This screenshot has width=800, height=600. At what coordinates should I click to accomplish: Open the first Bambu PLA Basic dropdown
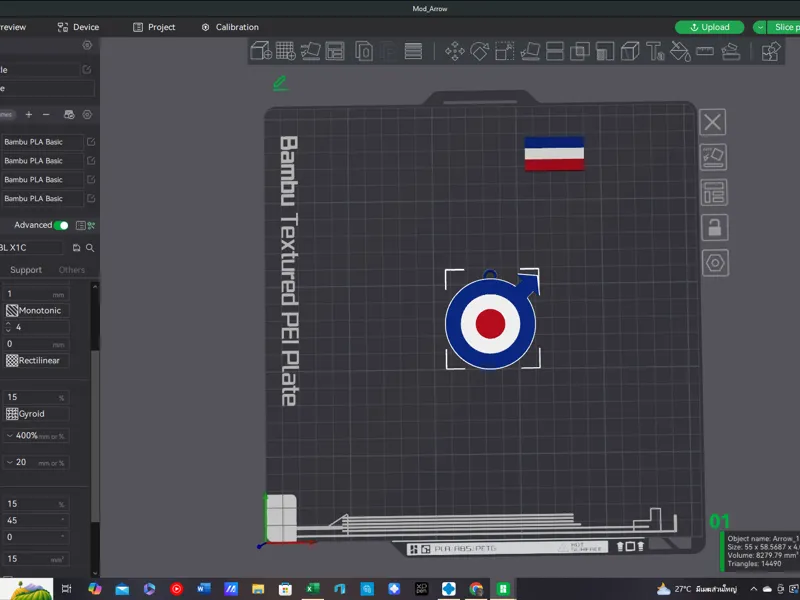(x=42, y=142)
